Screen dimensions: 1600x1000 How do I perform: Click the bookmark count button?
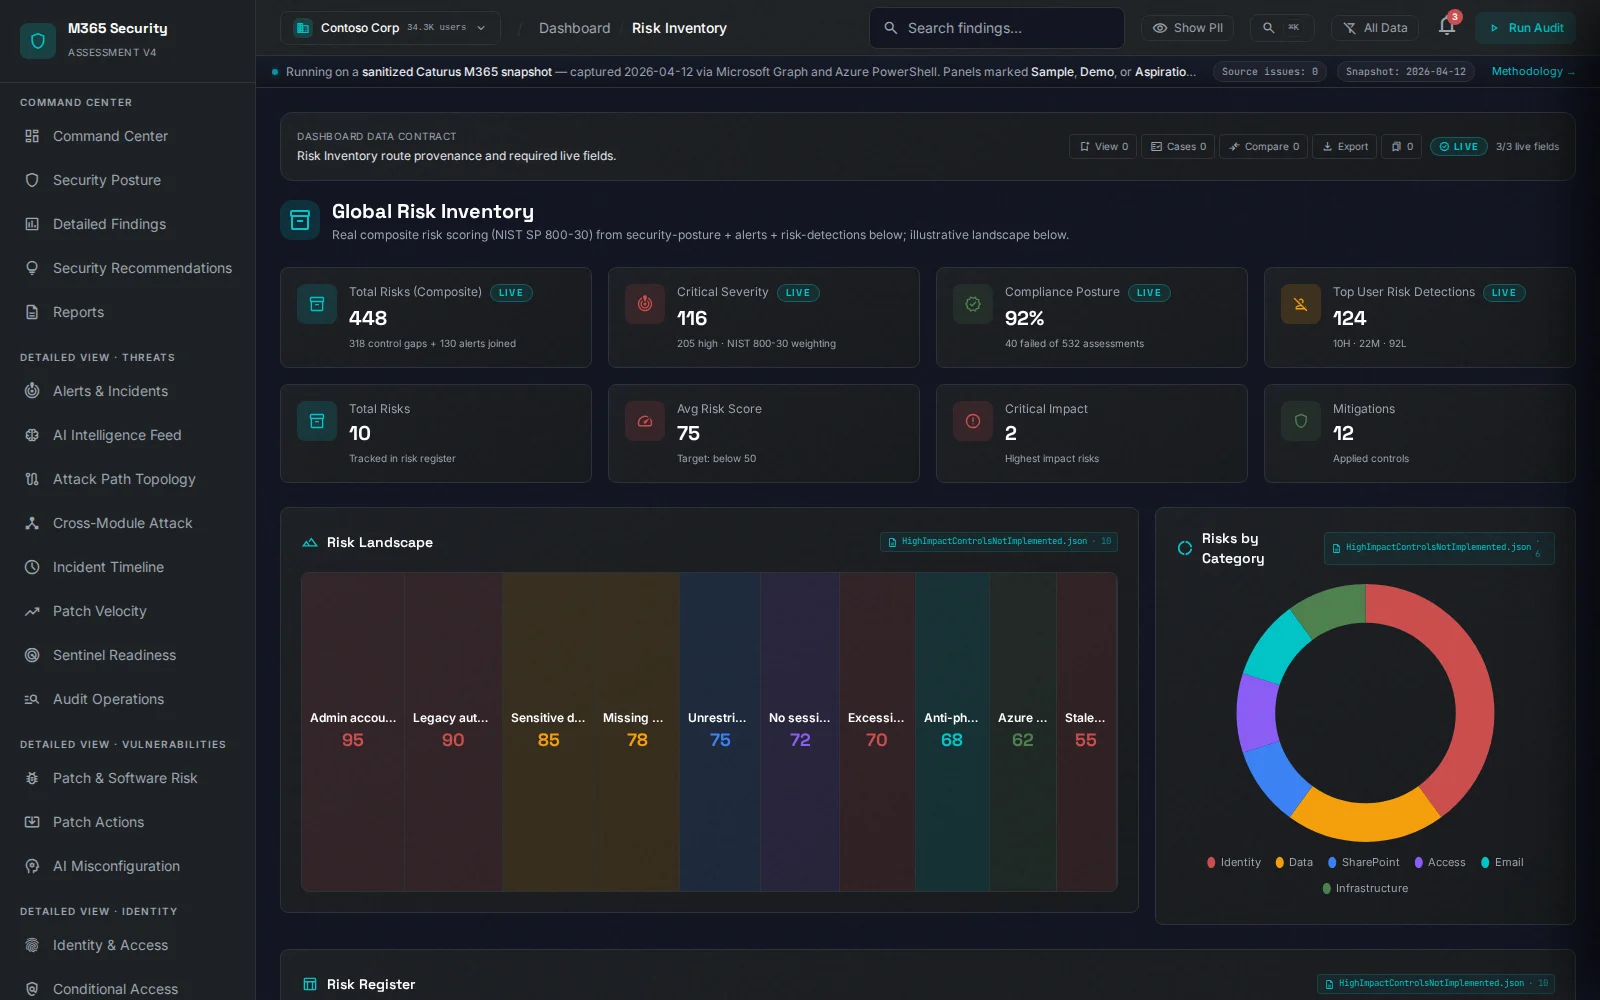pos(1402,147)
